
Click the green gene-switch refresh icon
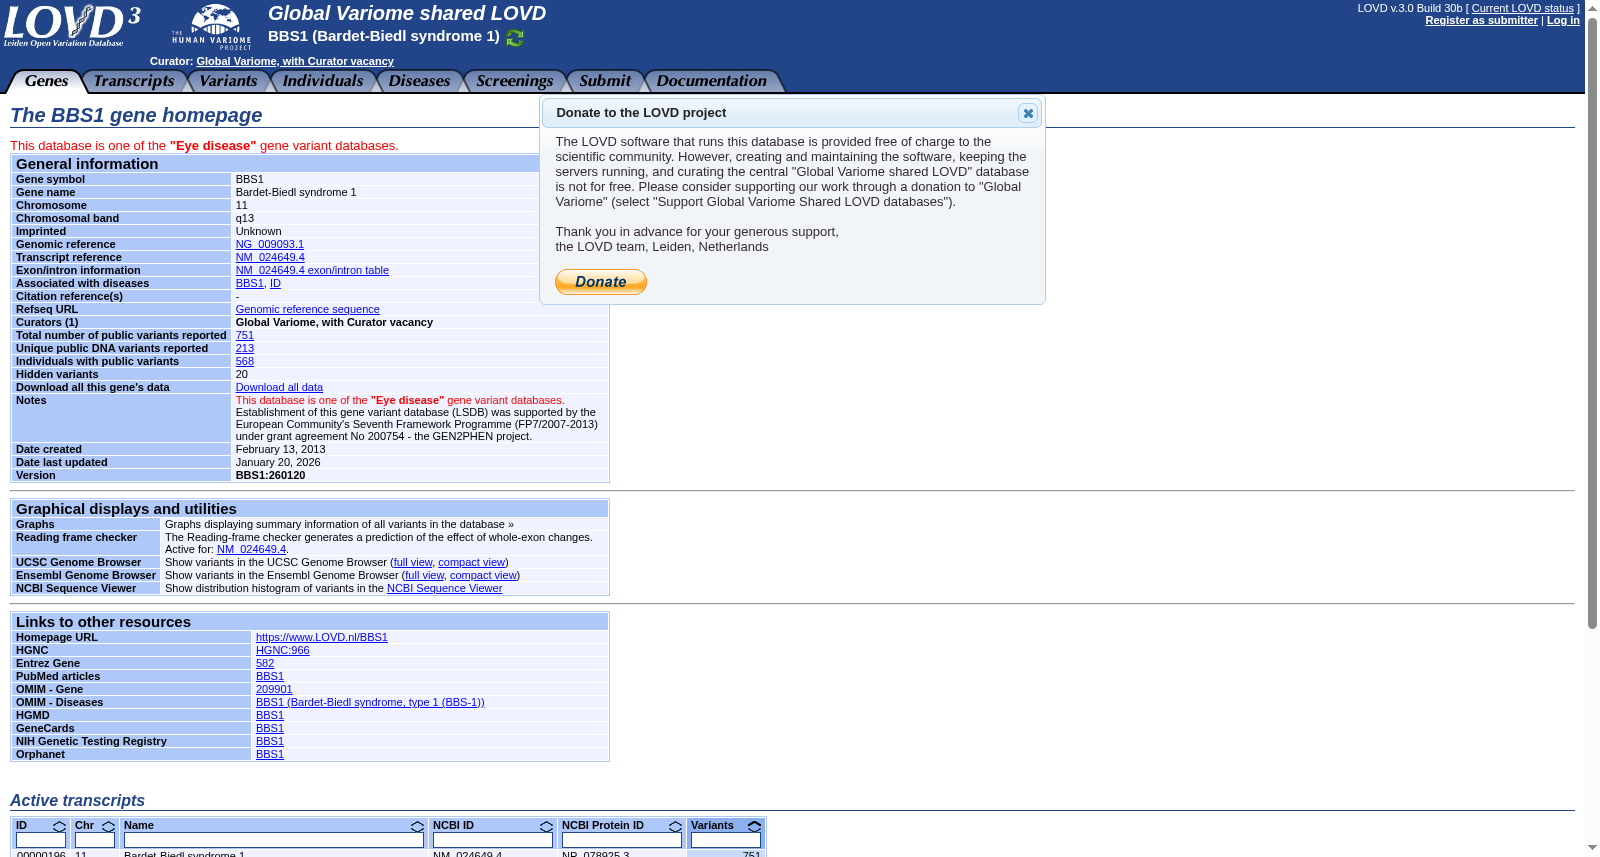point(515,38)
